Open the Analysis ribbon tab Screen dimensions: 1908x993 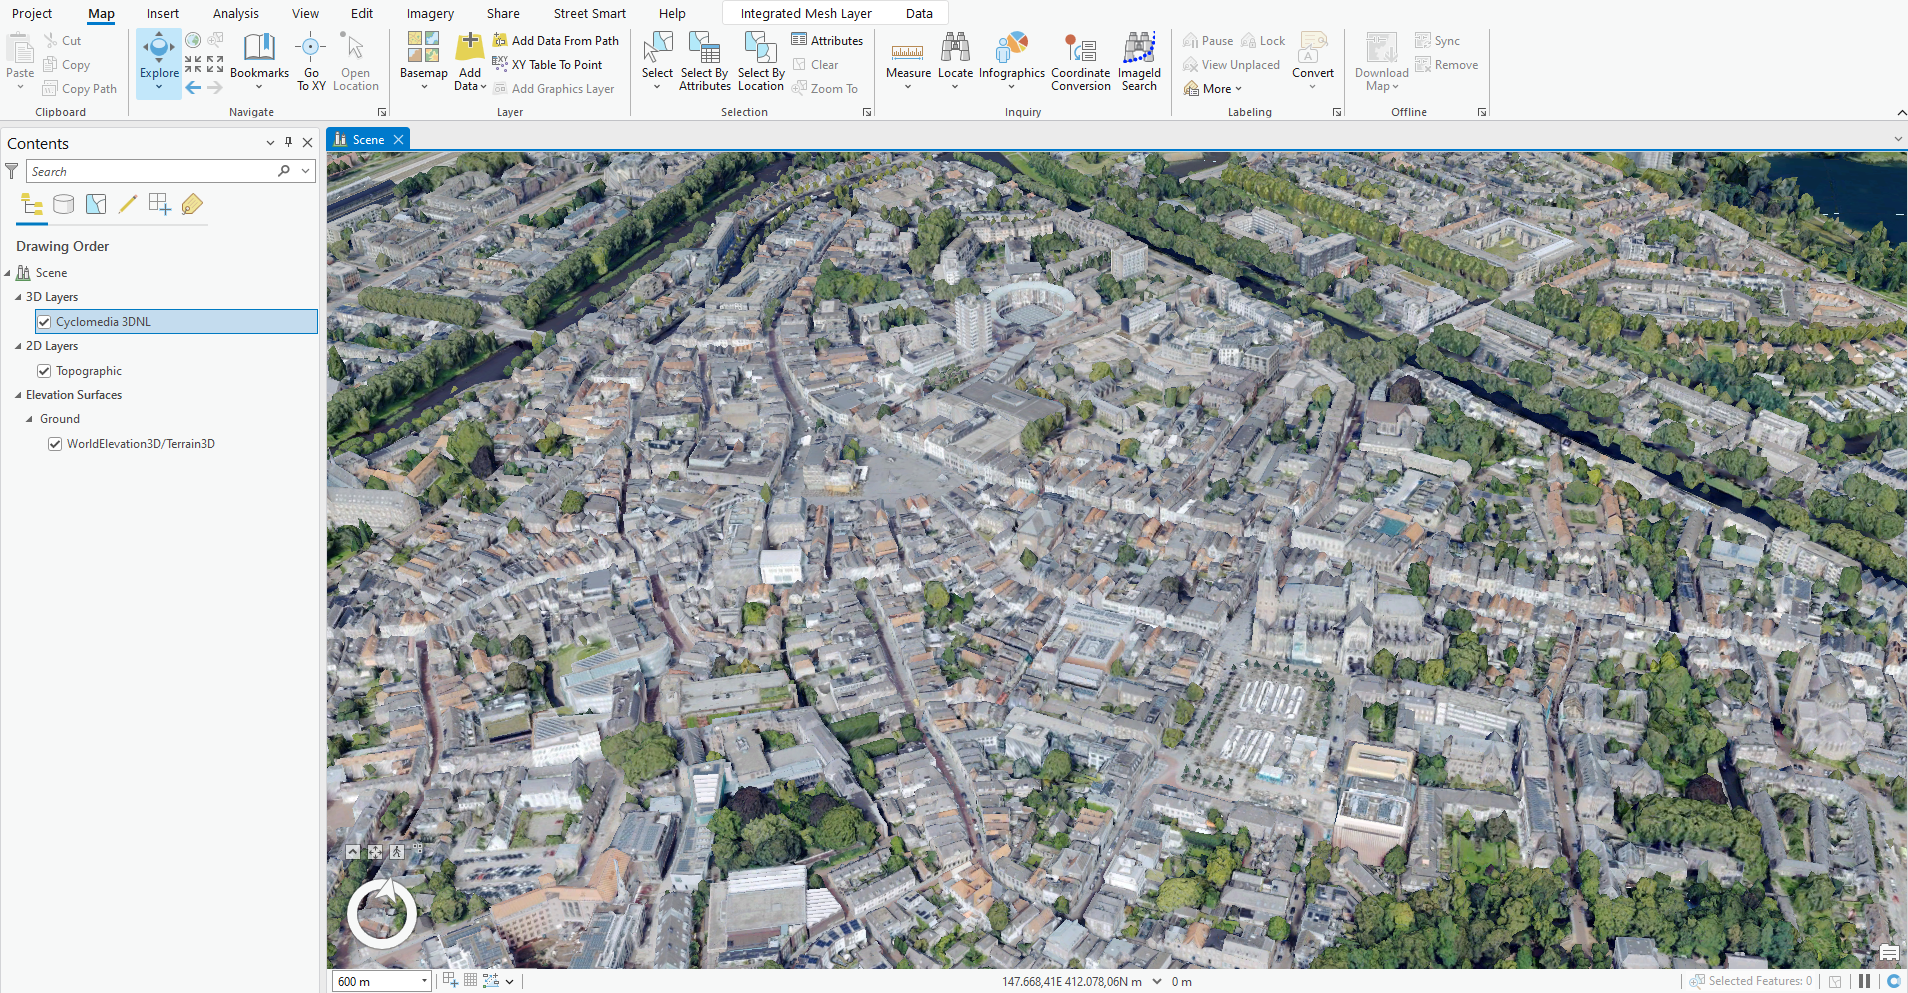(x=235, y=14)
